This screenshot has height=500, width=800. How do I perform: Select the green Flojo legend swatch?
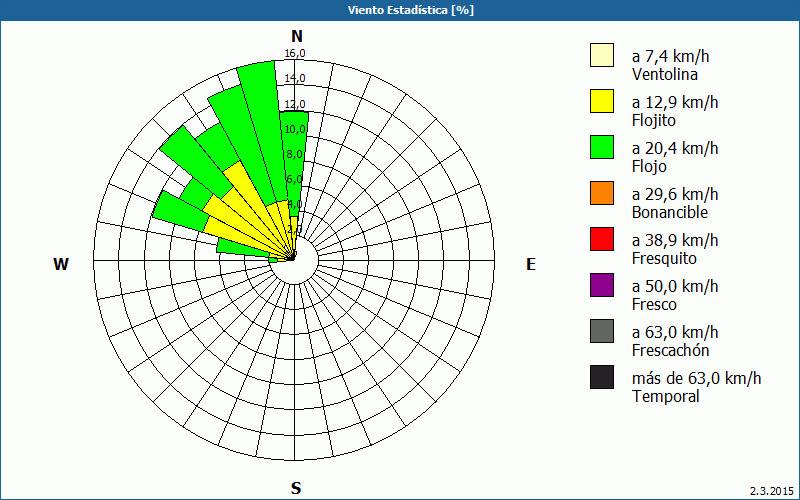[602, 147]
